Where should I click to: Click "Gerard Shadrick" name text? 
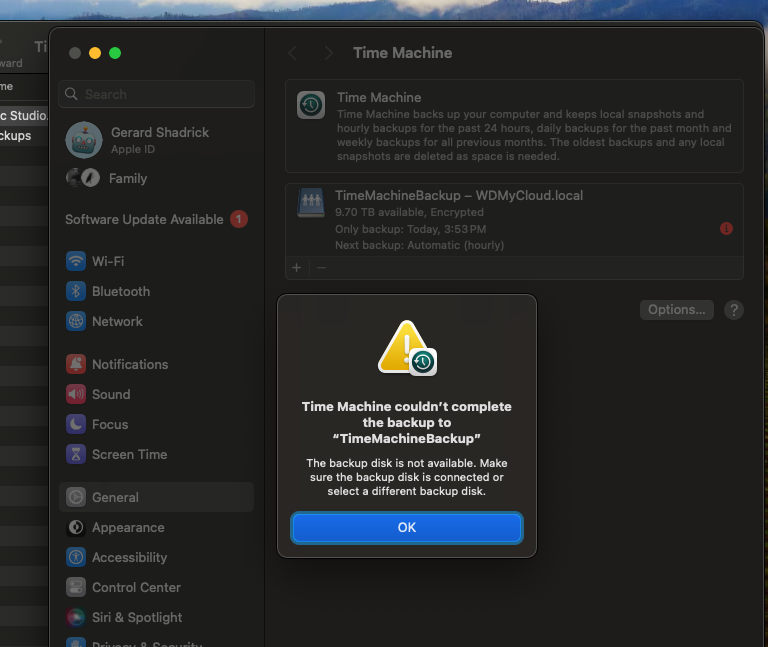coord(160,132)
